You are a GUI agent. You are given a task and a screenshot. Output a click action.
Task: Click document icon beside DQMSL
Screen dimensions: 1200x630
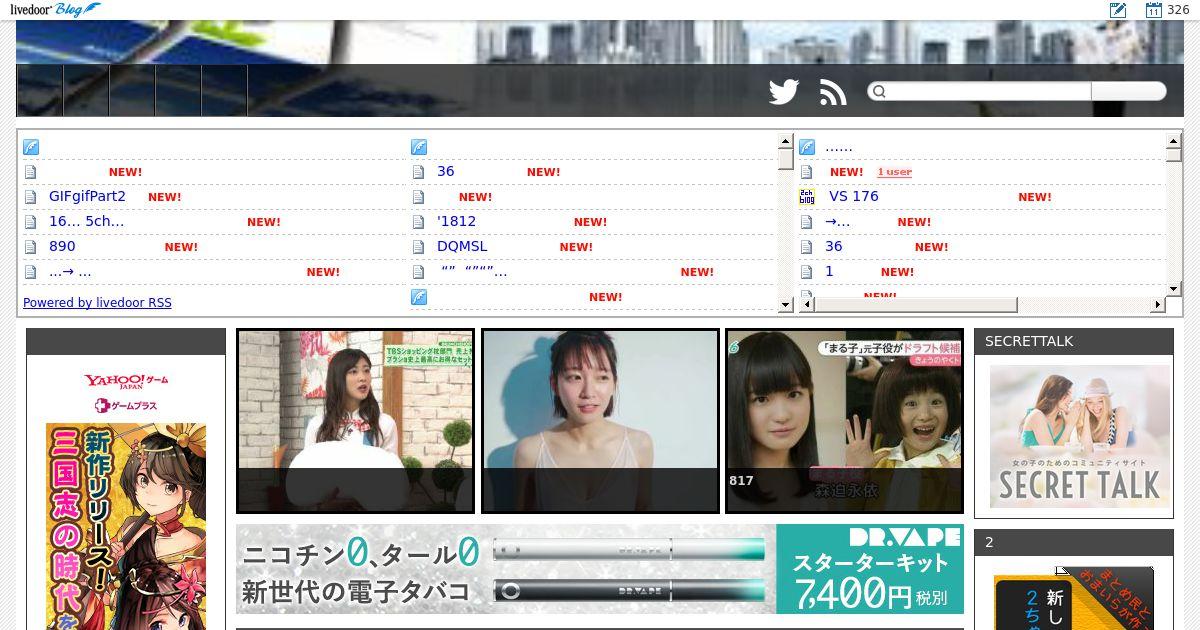[x=418, y=247]
